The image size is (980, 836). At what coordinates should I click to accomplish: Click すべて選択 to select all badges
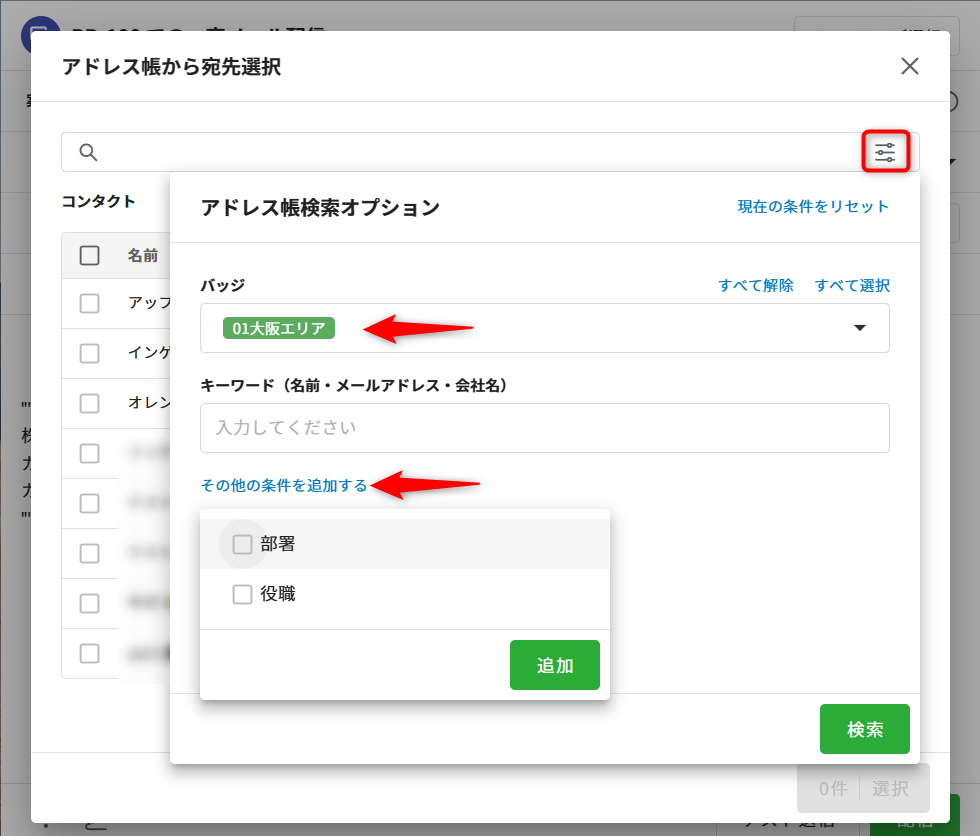tap(852, 285)
